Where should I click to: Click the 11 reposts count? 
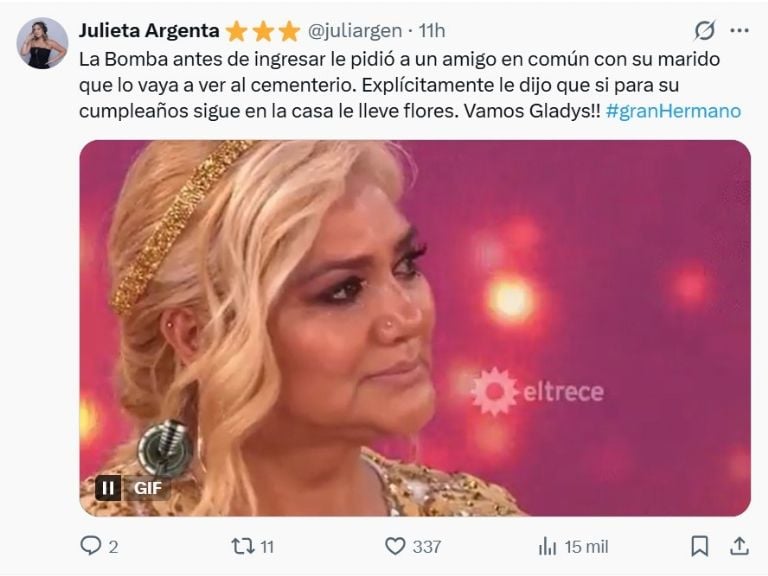[267, 547]
